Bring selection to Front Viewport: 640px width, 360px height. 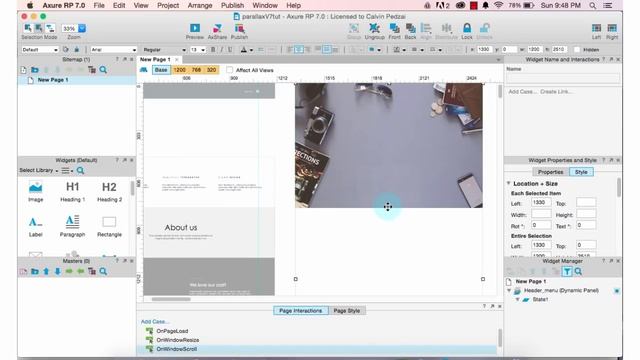pos(394,28)
